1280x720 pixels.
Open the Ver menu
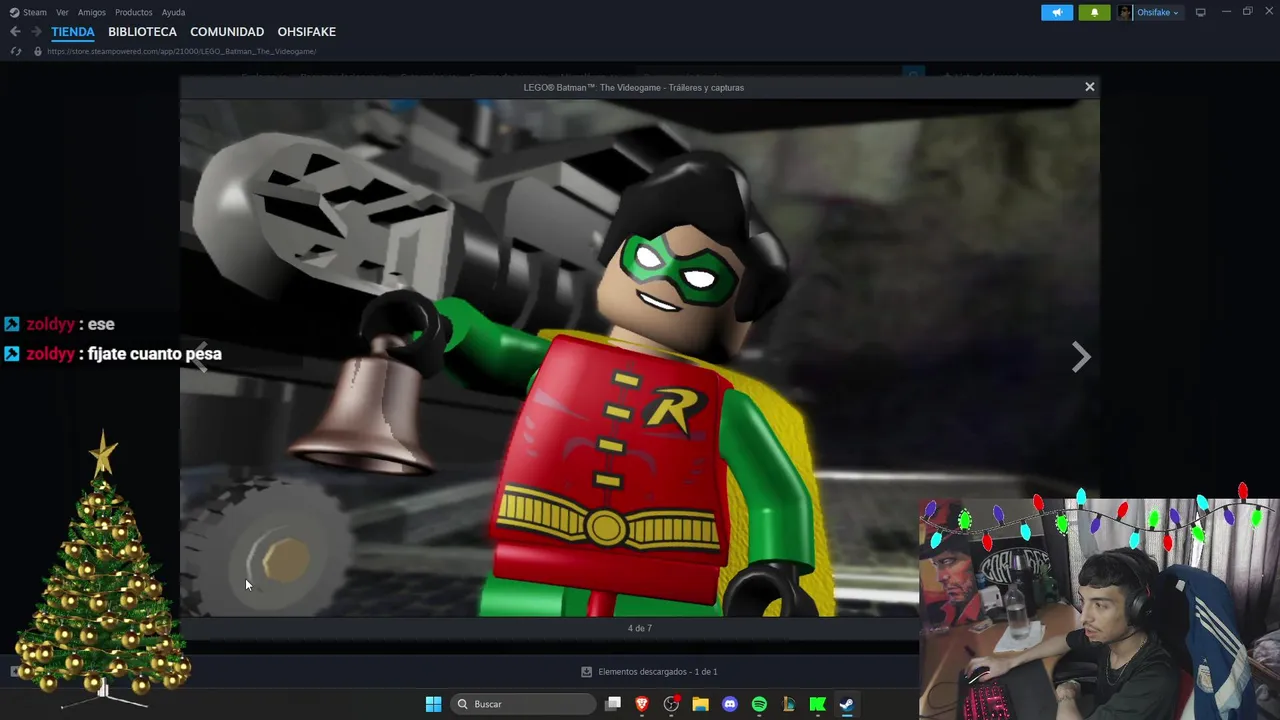coord(62,12)
